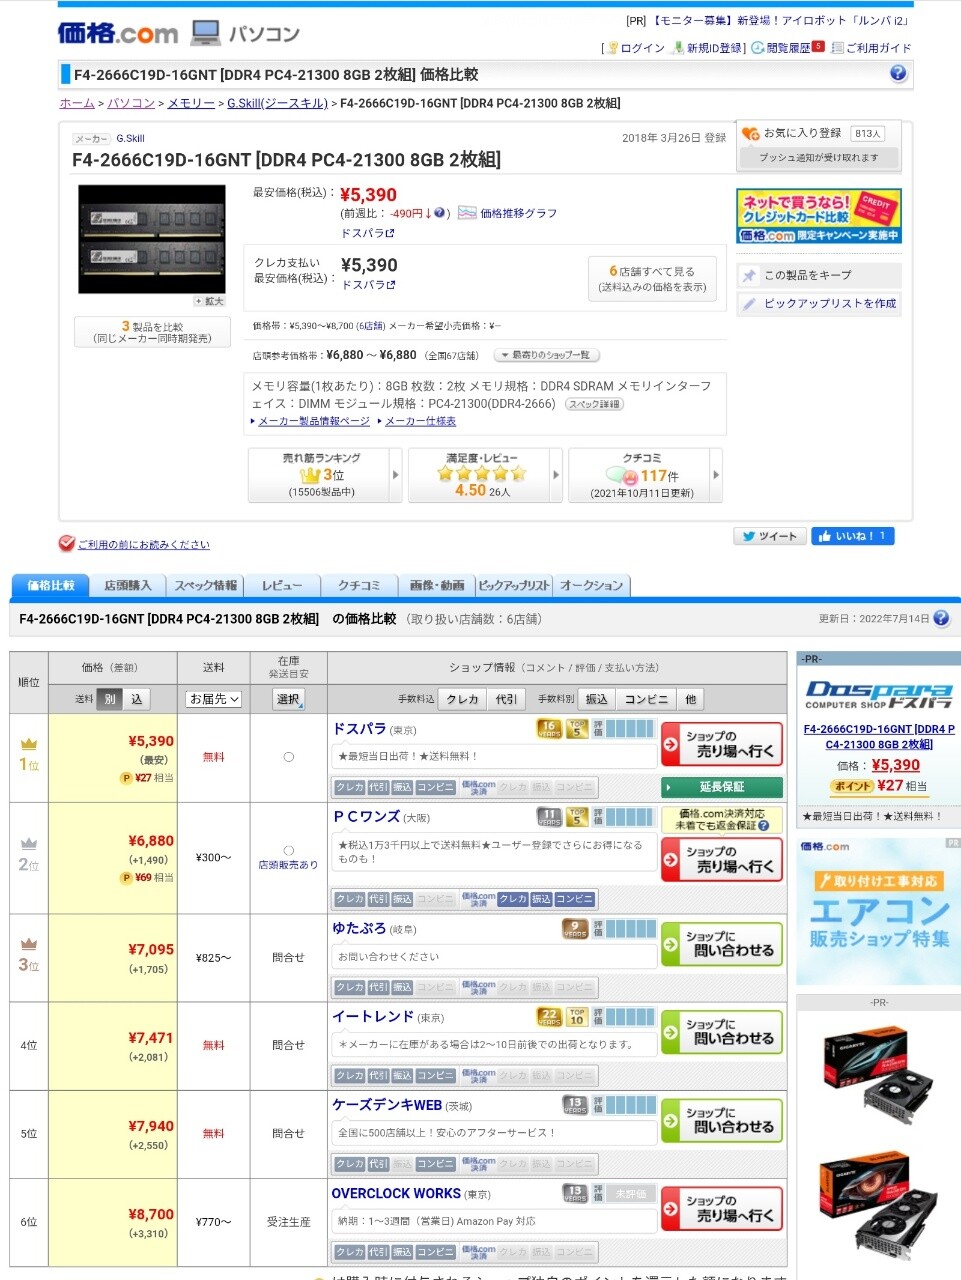Click the pin icon to keep this product

(x=749, y=275)
